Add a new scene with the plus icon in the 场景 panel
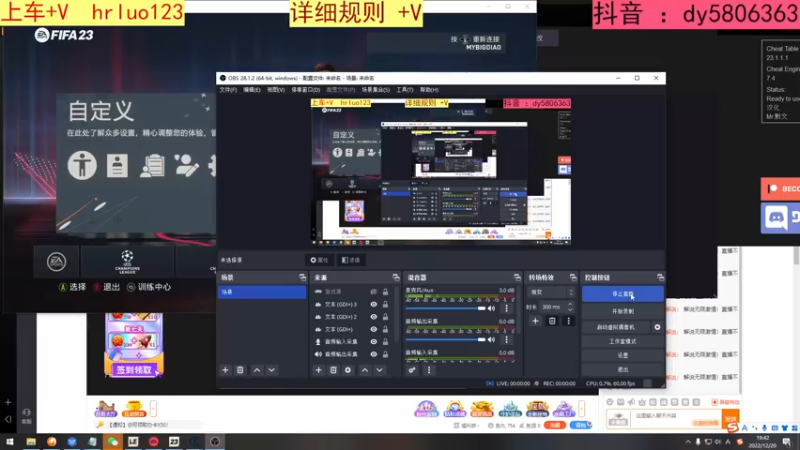The height and width of the screenshot is (450, 800). coord(225,370)
